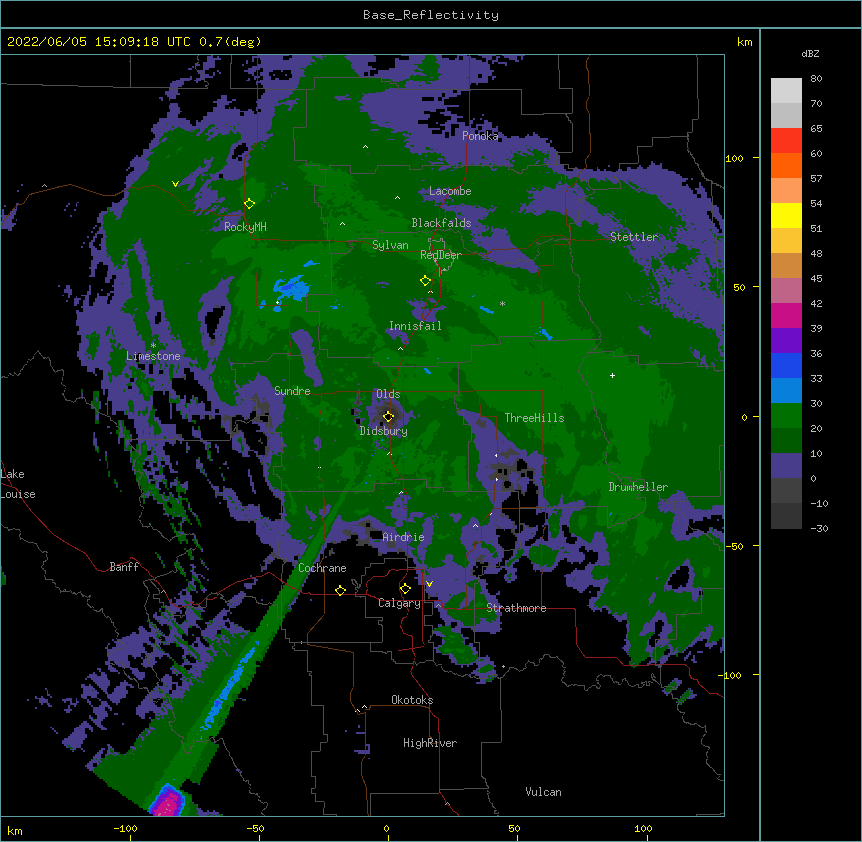The width and height of the screenshot is (862, 842).
Task: Click the Blackfalds label
Action: (x=441, y=223)
